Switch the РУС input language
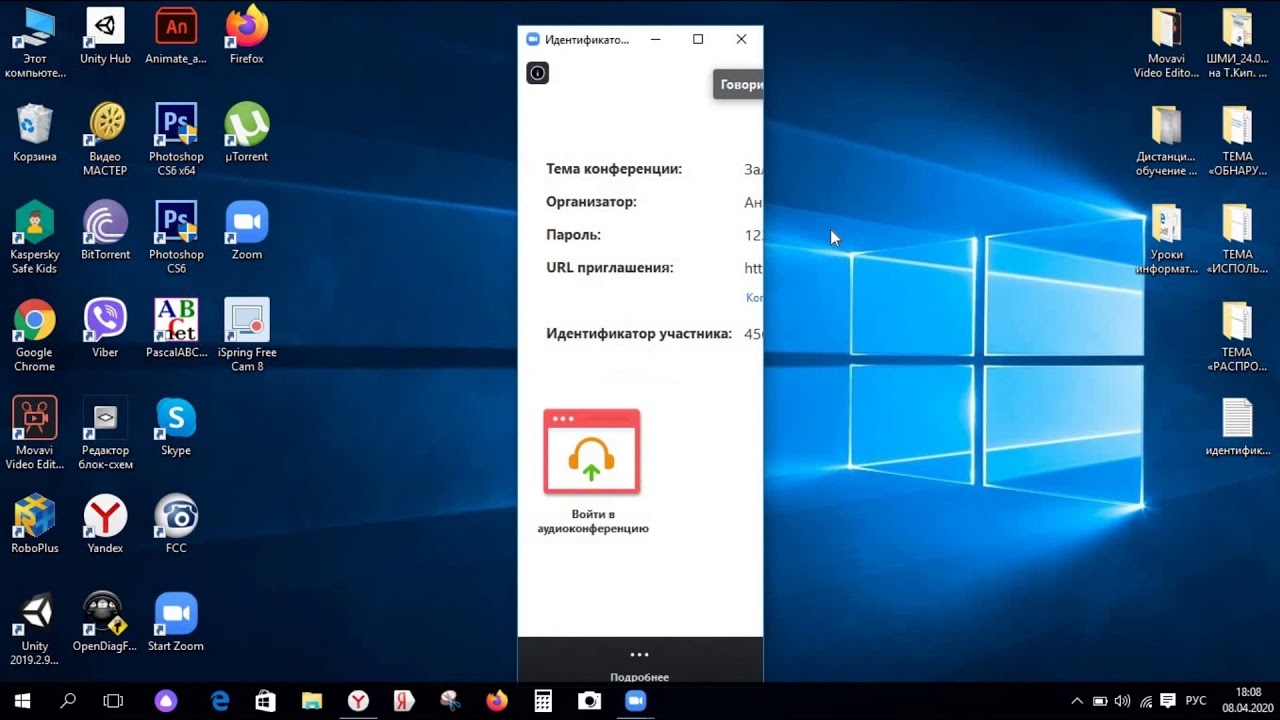 (1196, 701)
